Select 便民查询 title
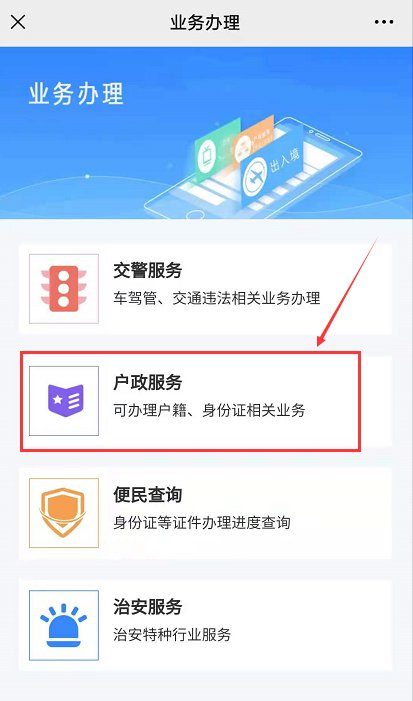 point(148,495)
